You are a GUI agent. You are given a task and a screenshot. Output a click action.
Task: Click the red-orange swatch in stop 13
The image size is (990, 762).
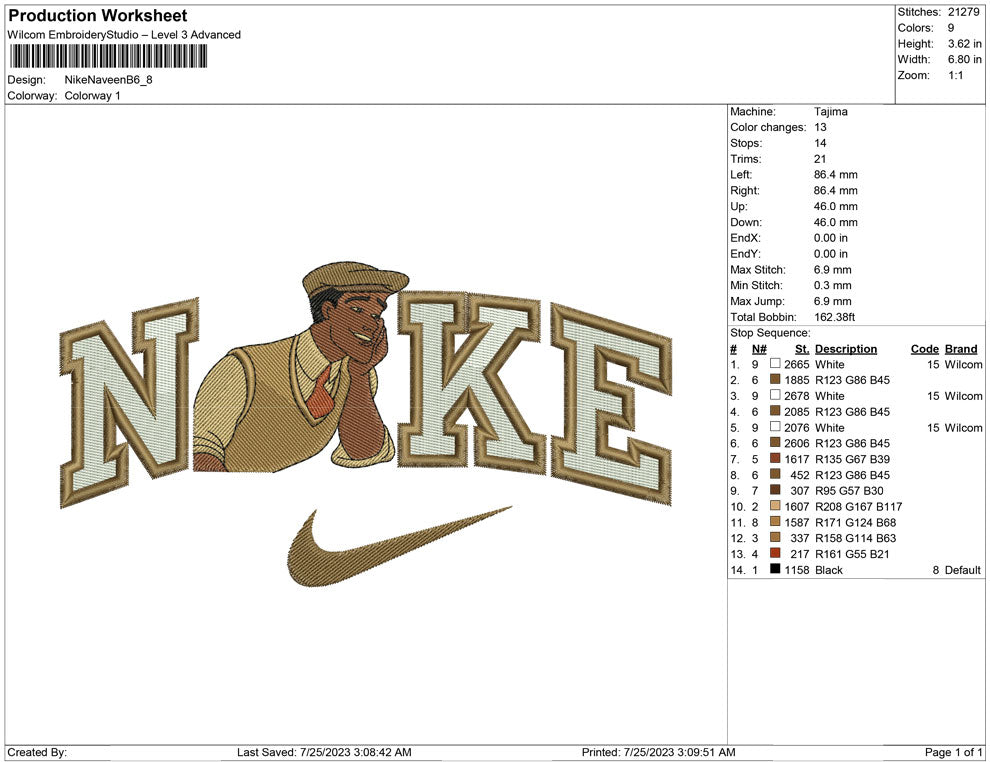(775, 553)
